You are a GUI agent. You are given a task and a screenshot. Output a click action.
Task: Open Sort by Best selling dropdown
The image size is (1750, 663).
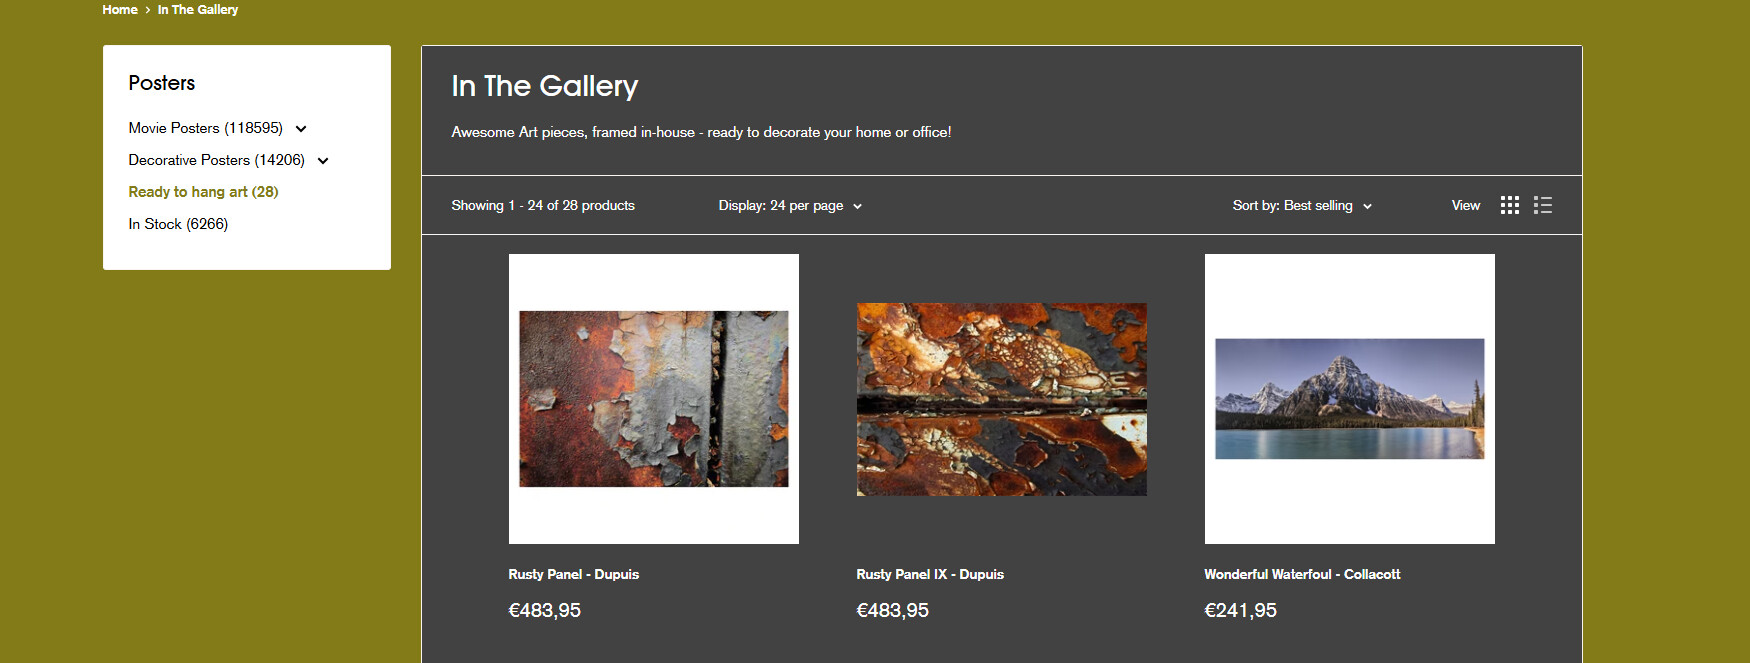click(x=1302, y=206)
